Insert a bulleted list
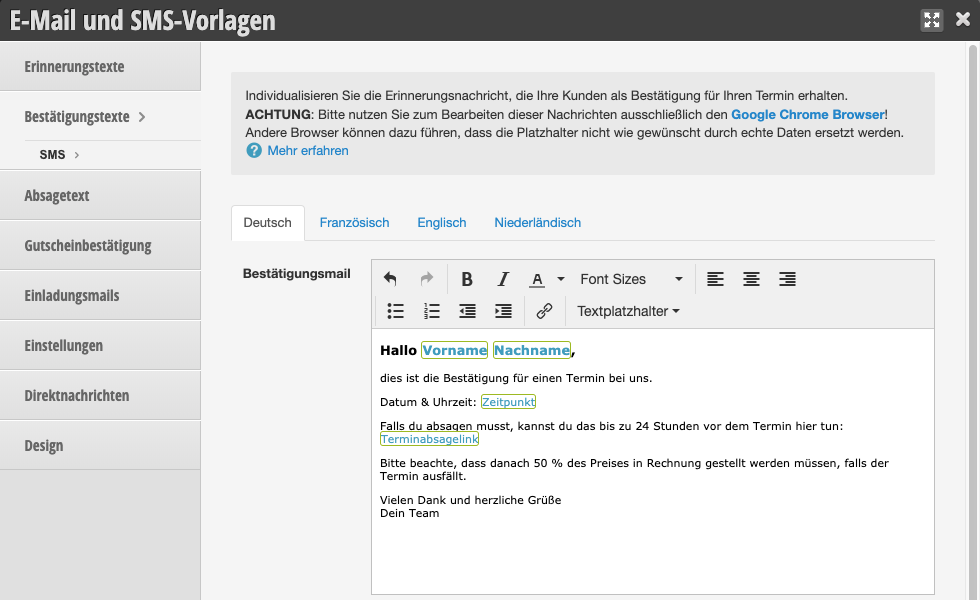980x600 pixels. tap(395, 311)
